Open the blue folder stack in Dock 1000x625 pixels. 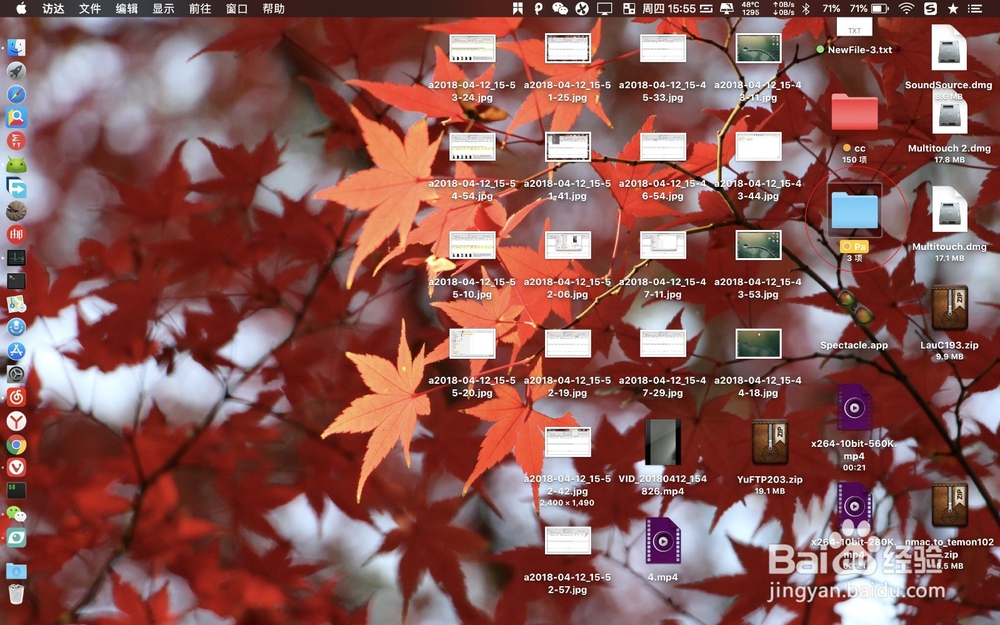point(17,570)
